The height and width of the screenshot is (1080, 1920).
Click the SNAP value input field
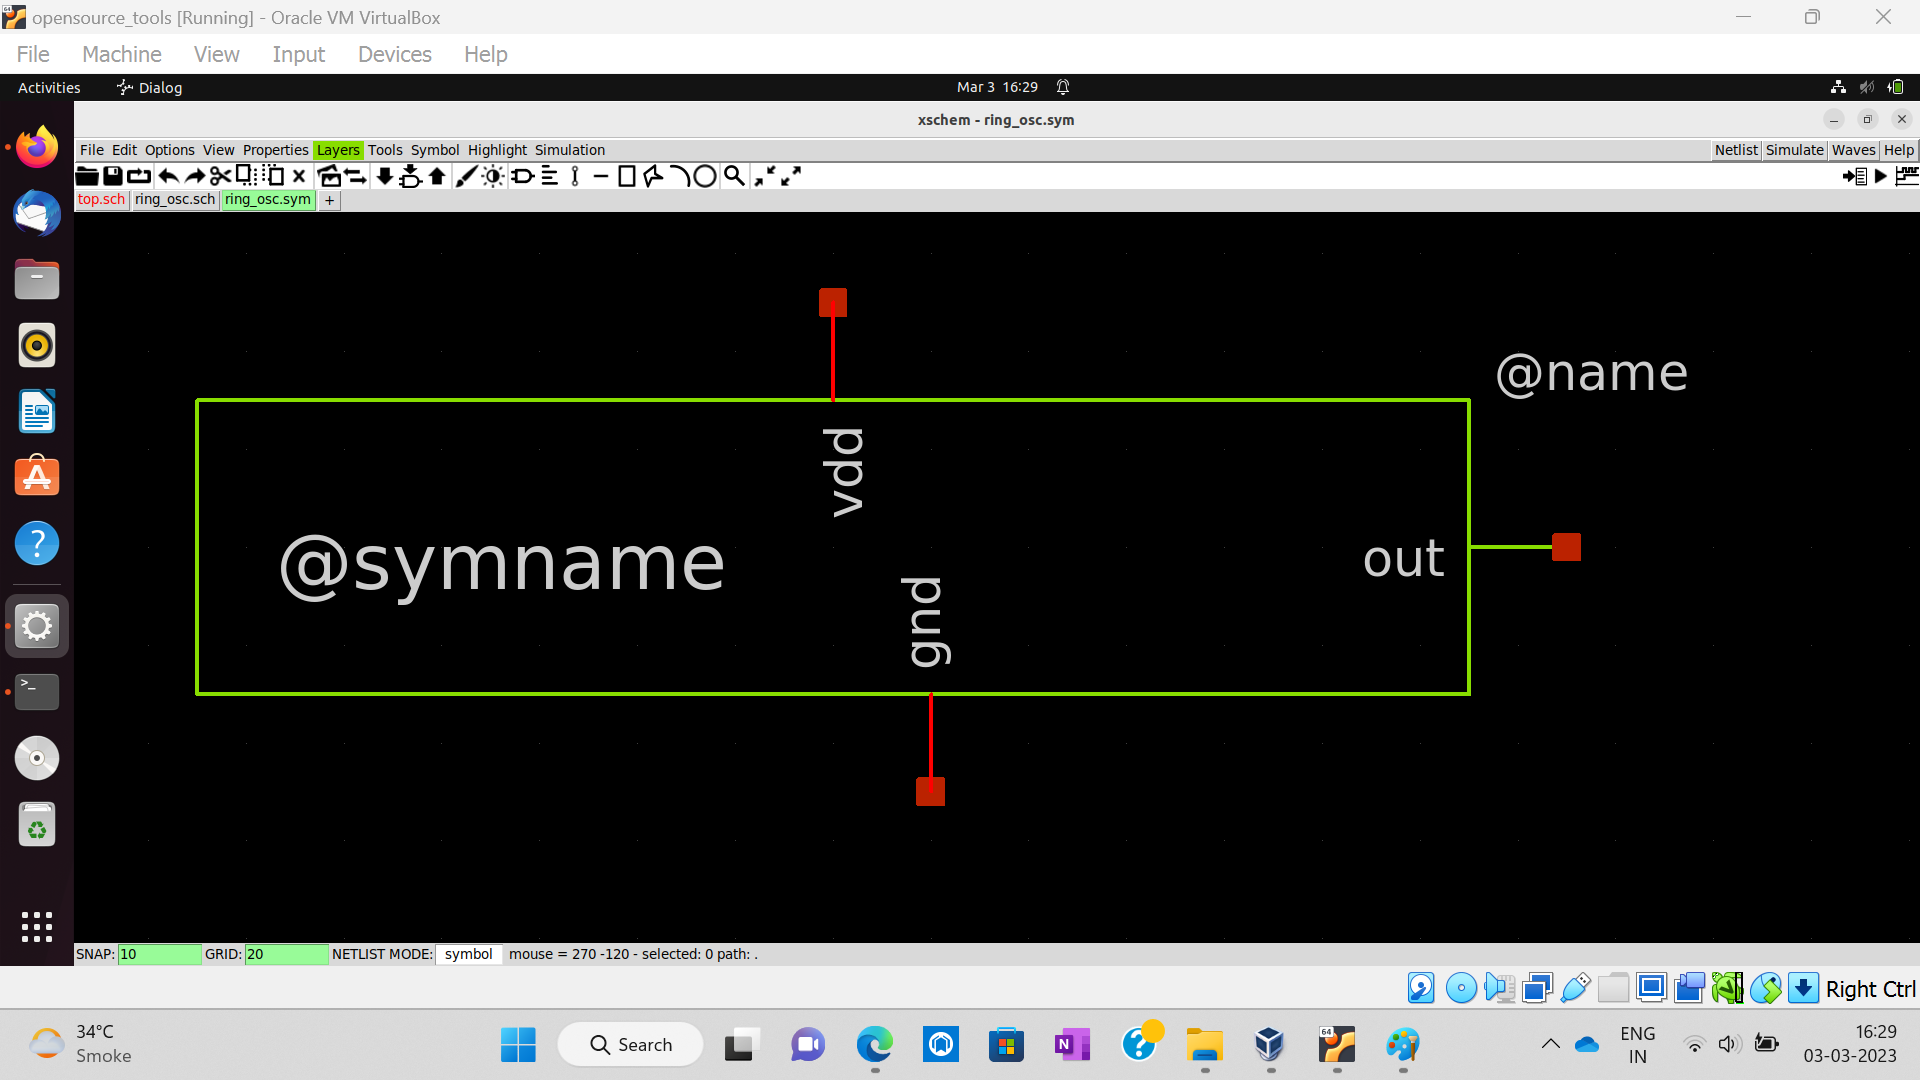[x=159, y=954]
